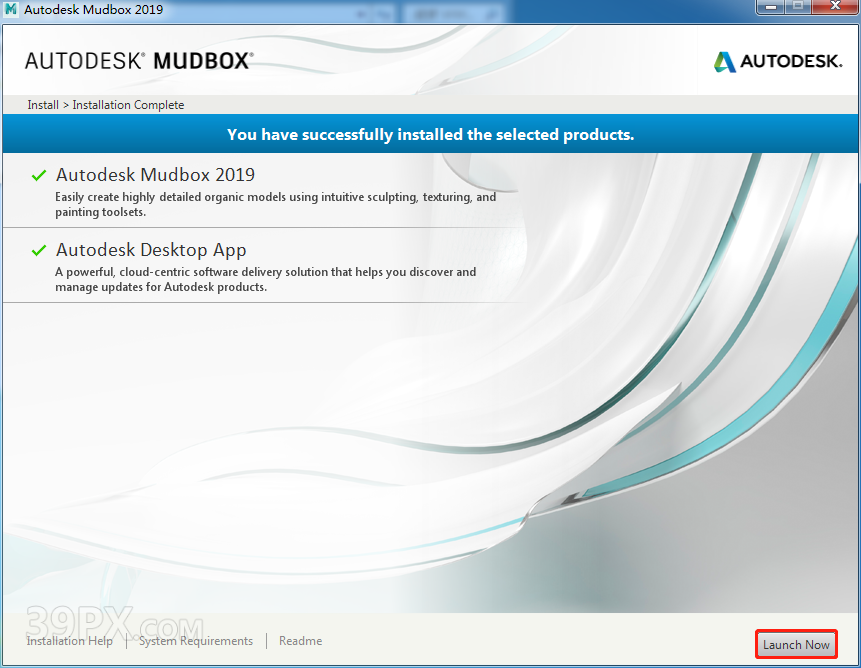Click the Installation Complete breadcrumb item
The image size is (861, 668).
(x=128, y=105)
